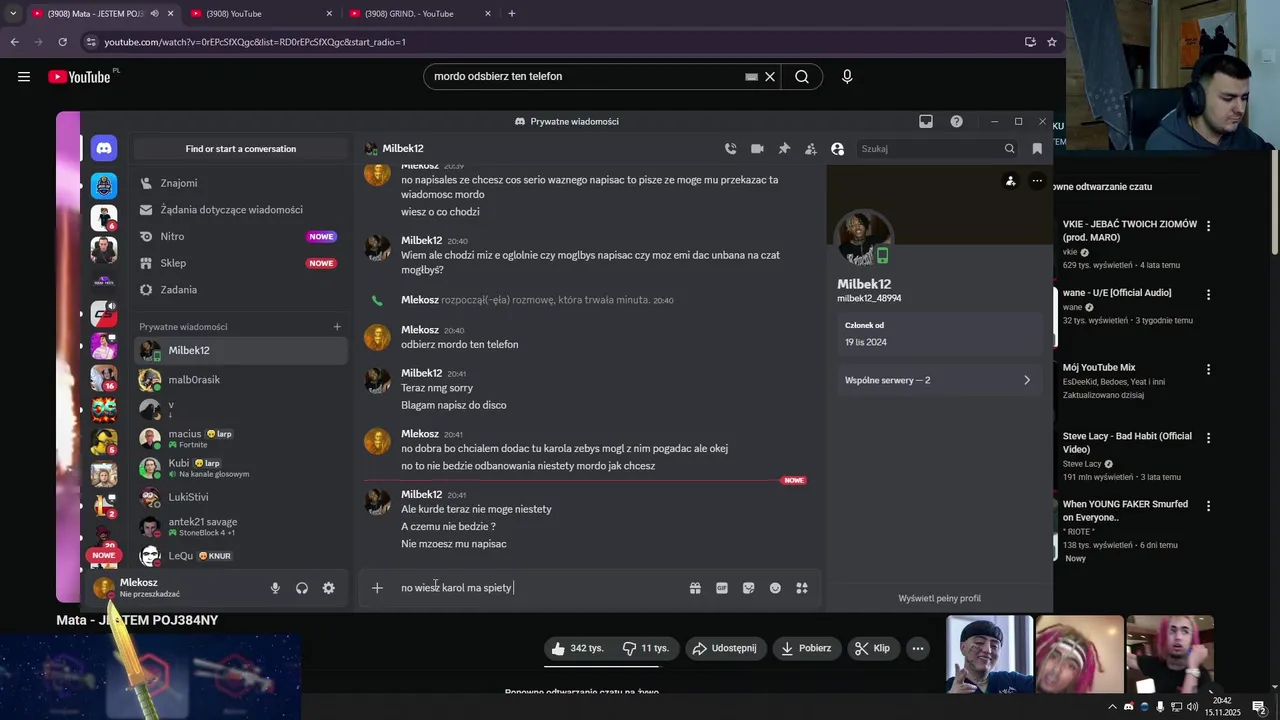Click Wyświetl pełny profil link

pos(940,598)
